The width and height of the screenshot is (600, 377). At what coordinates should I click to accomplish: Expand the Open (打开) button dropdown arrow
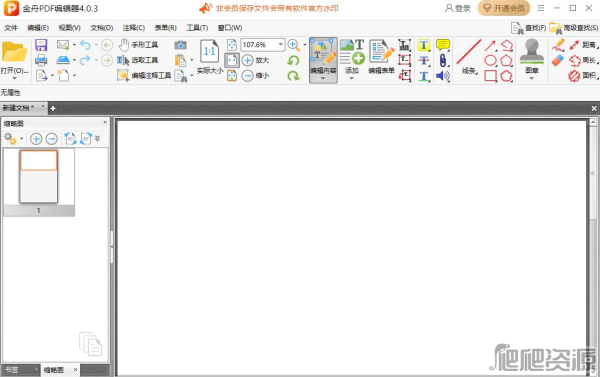tap(15, 78)
